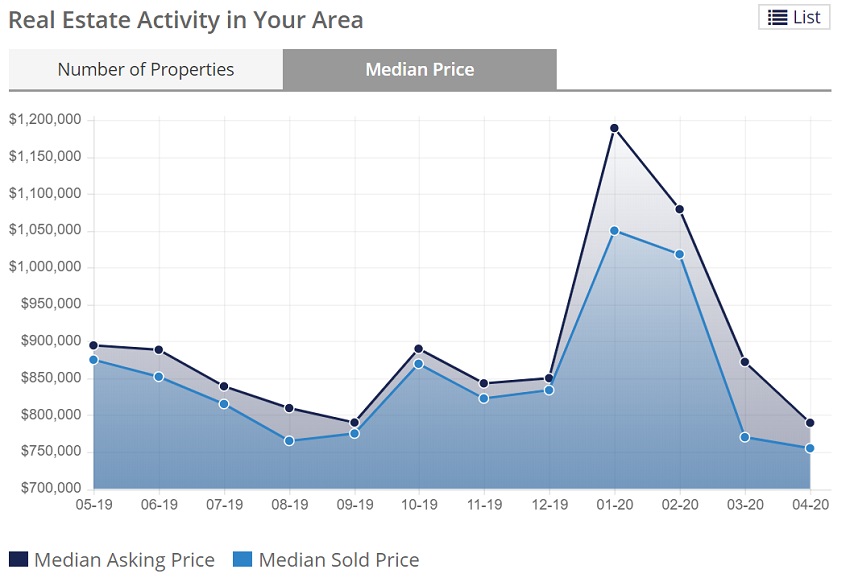This screenshot has height=582, width=850.
Task: Click the asking price dot for 05-19
Action: [x=93, y=345]
